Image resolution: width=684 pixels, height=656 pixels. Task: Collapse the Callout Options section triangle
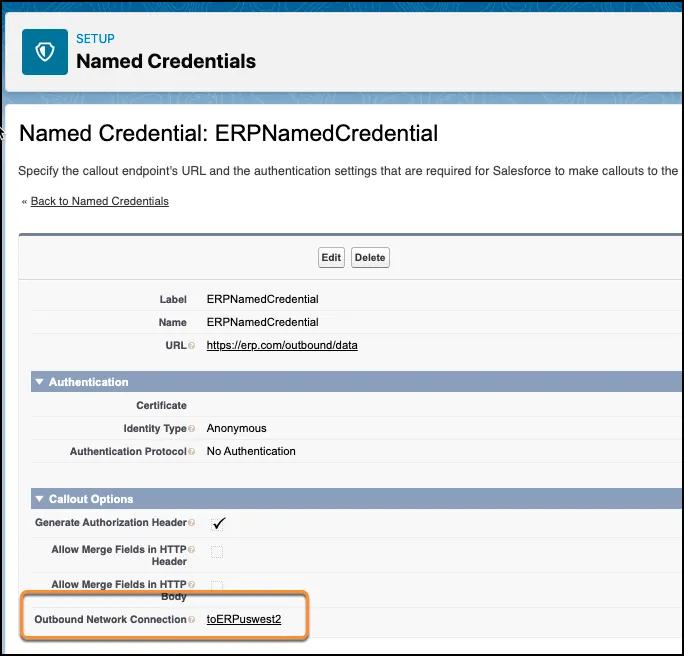pos(39,499)
